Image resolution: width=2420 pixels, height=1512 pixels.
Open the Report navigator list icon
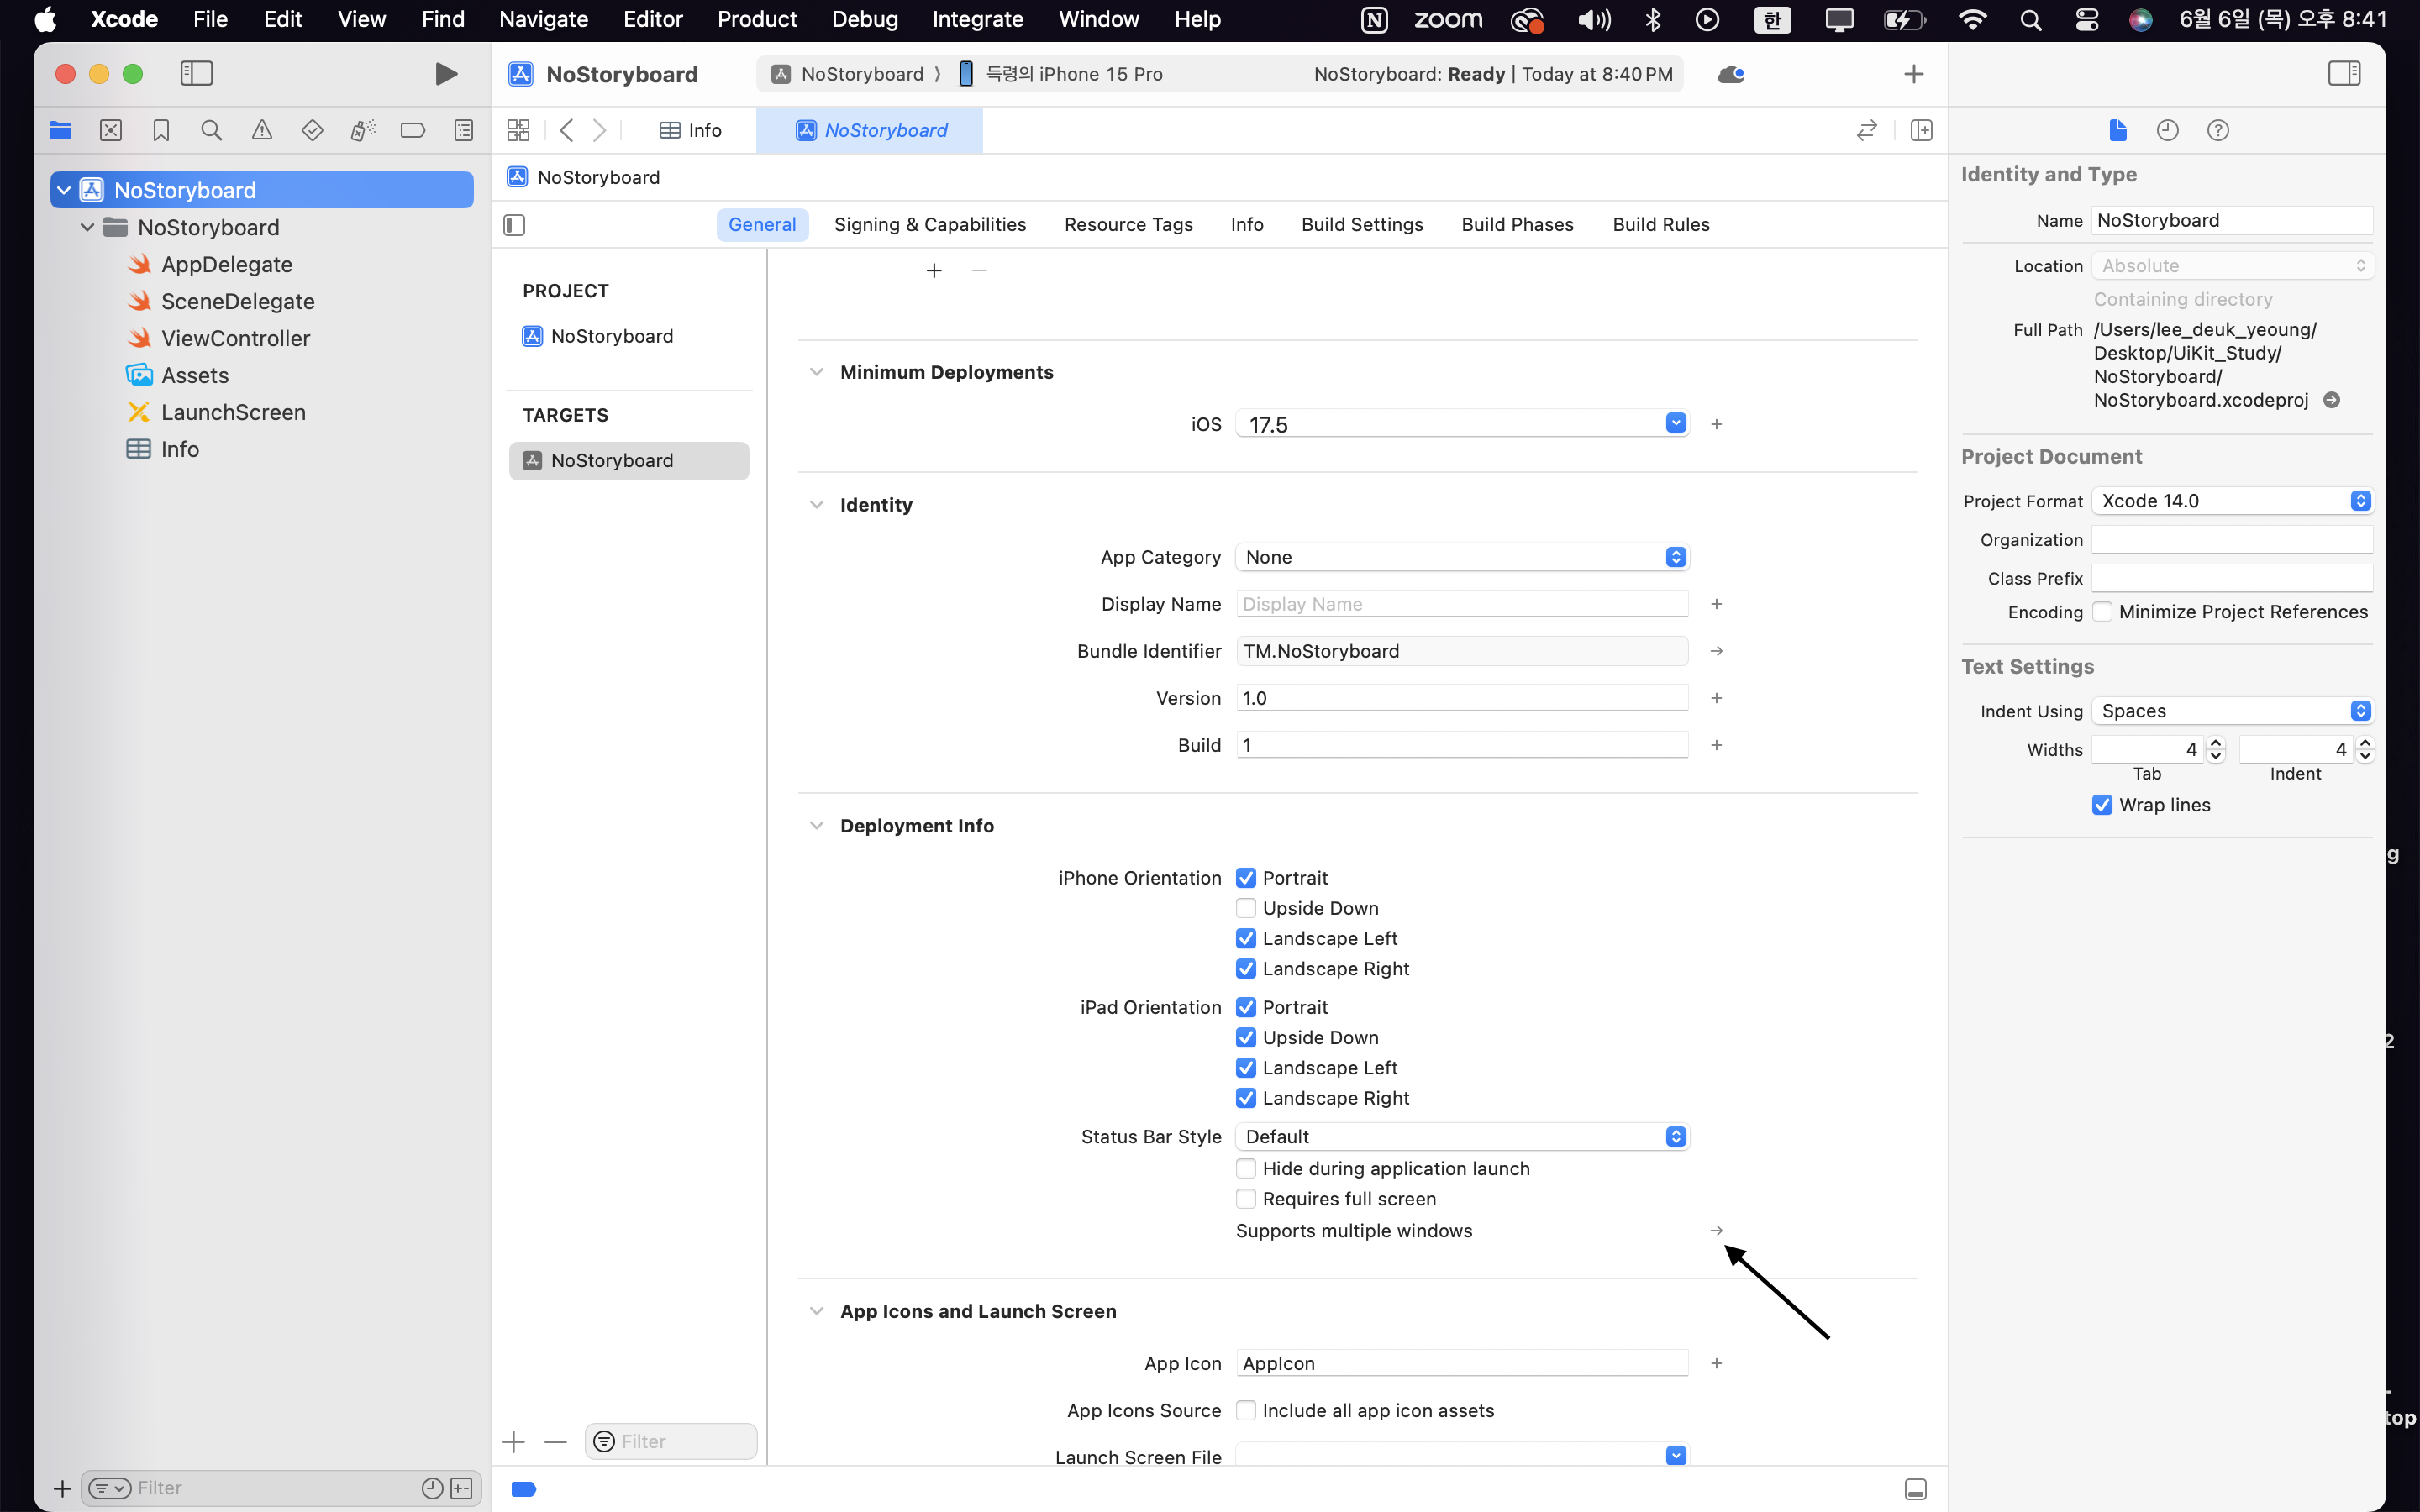[463, 130]
